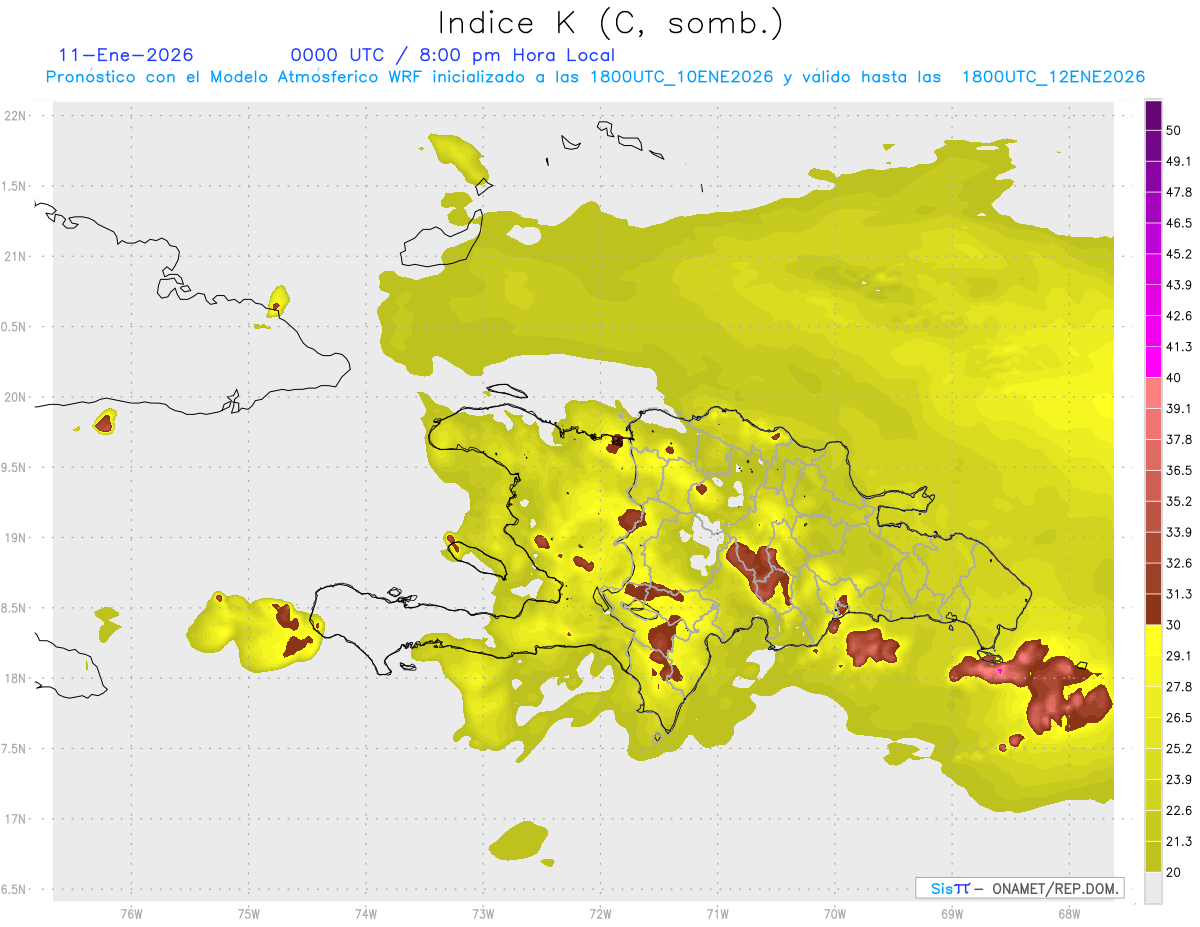Screen dimensions: 1200x927
Task: Click the '73W' longitude axis label
Action: click(483, 914)
